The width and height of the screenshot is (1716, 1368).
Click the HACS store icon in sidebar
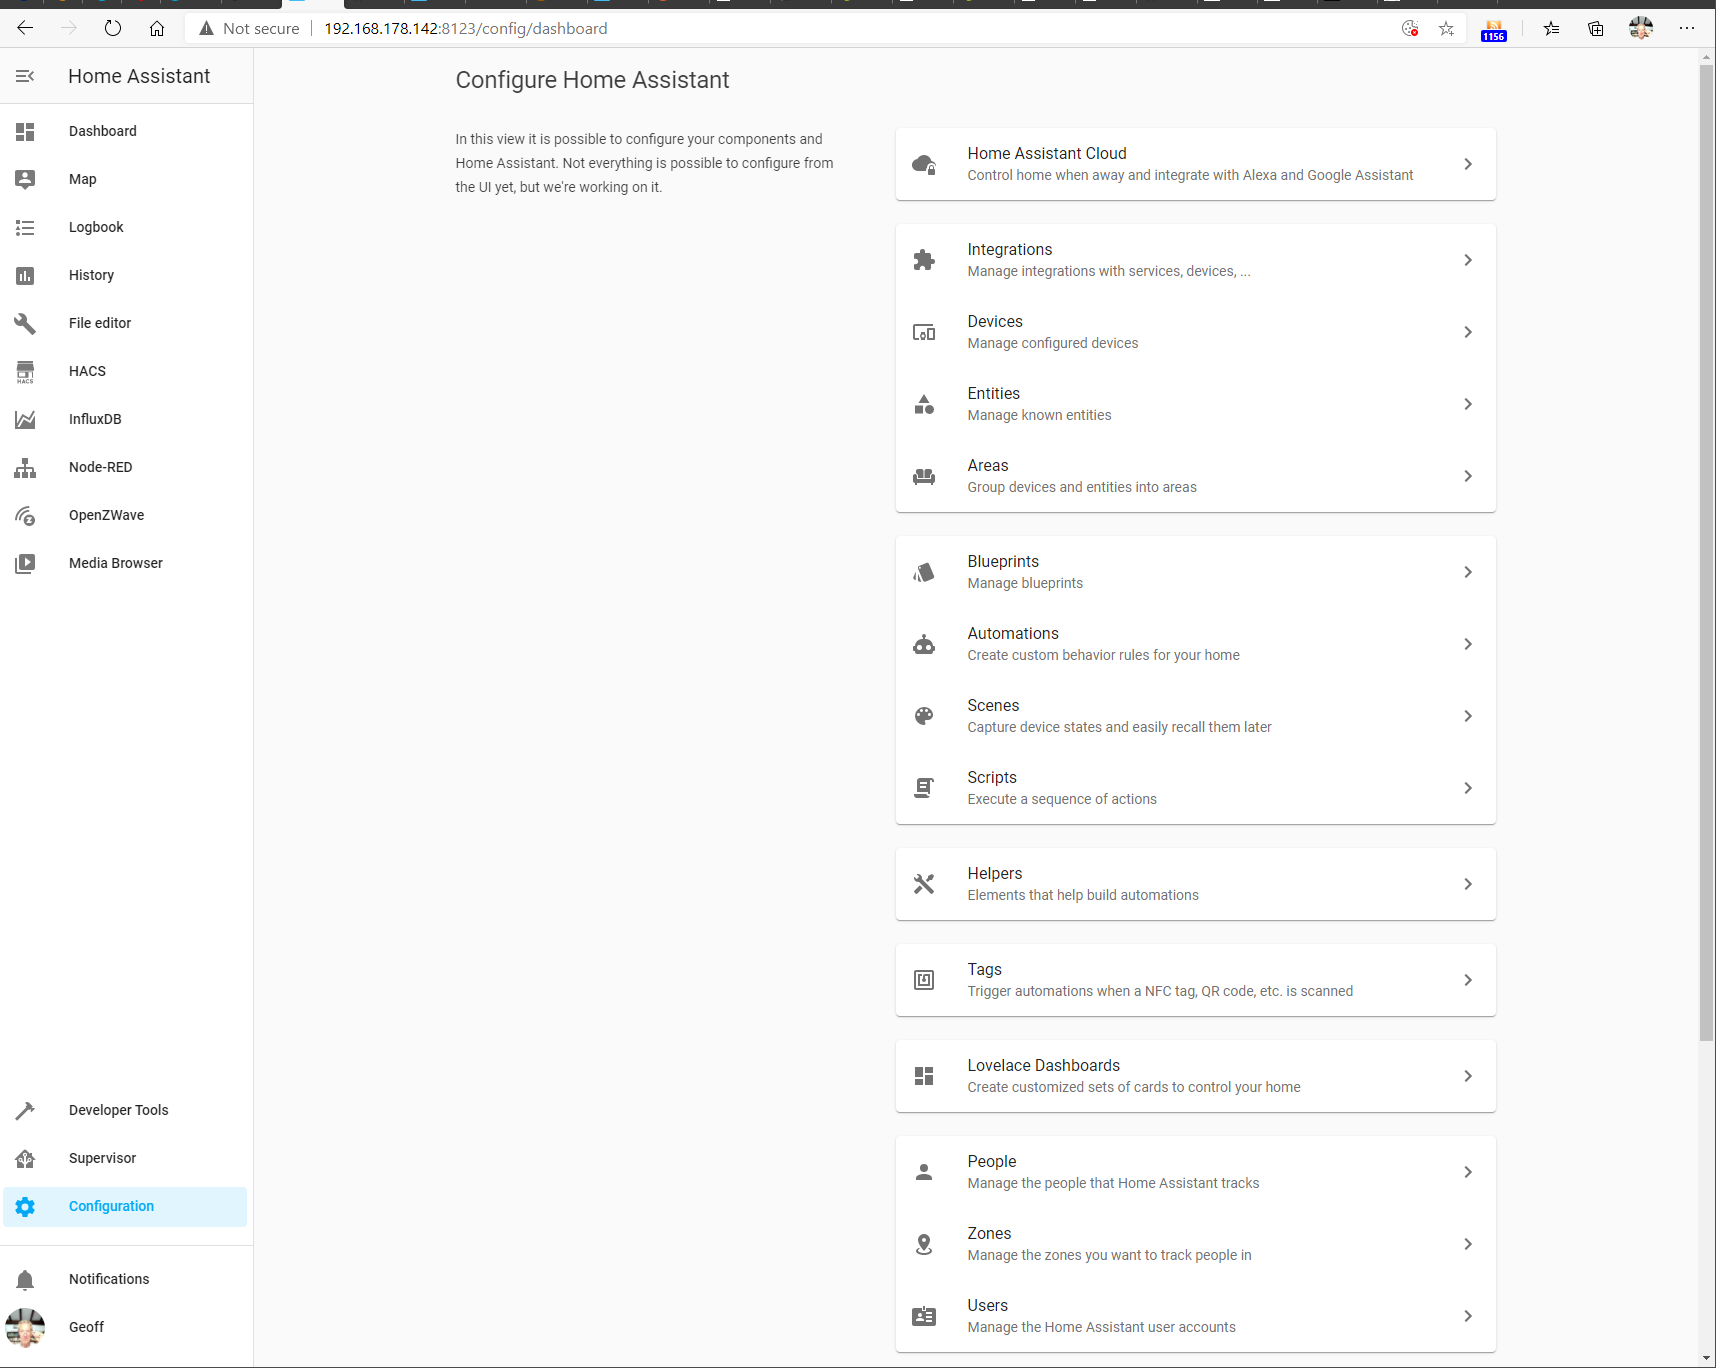pyautogui.click(x=25, y=371)
